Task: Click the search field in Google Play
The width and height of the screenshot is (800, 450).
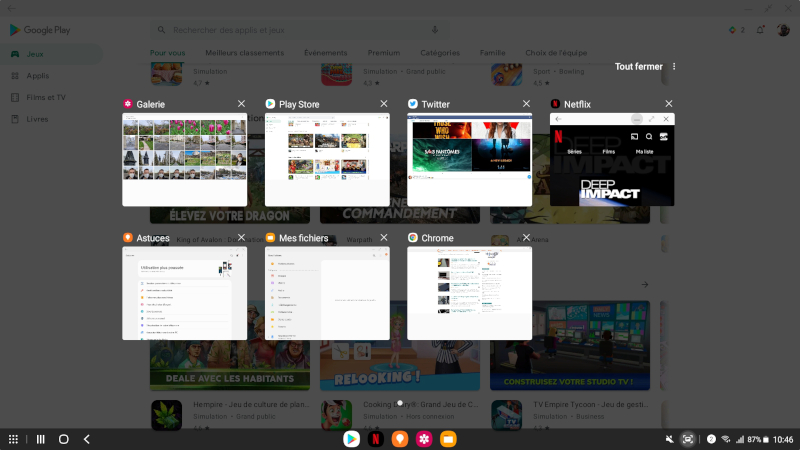Action: [302, 30]
